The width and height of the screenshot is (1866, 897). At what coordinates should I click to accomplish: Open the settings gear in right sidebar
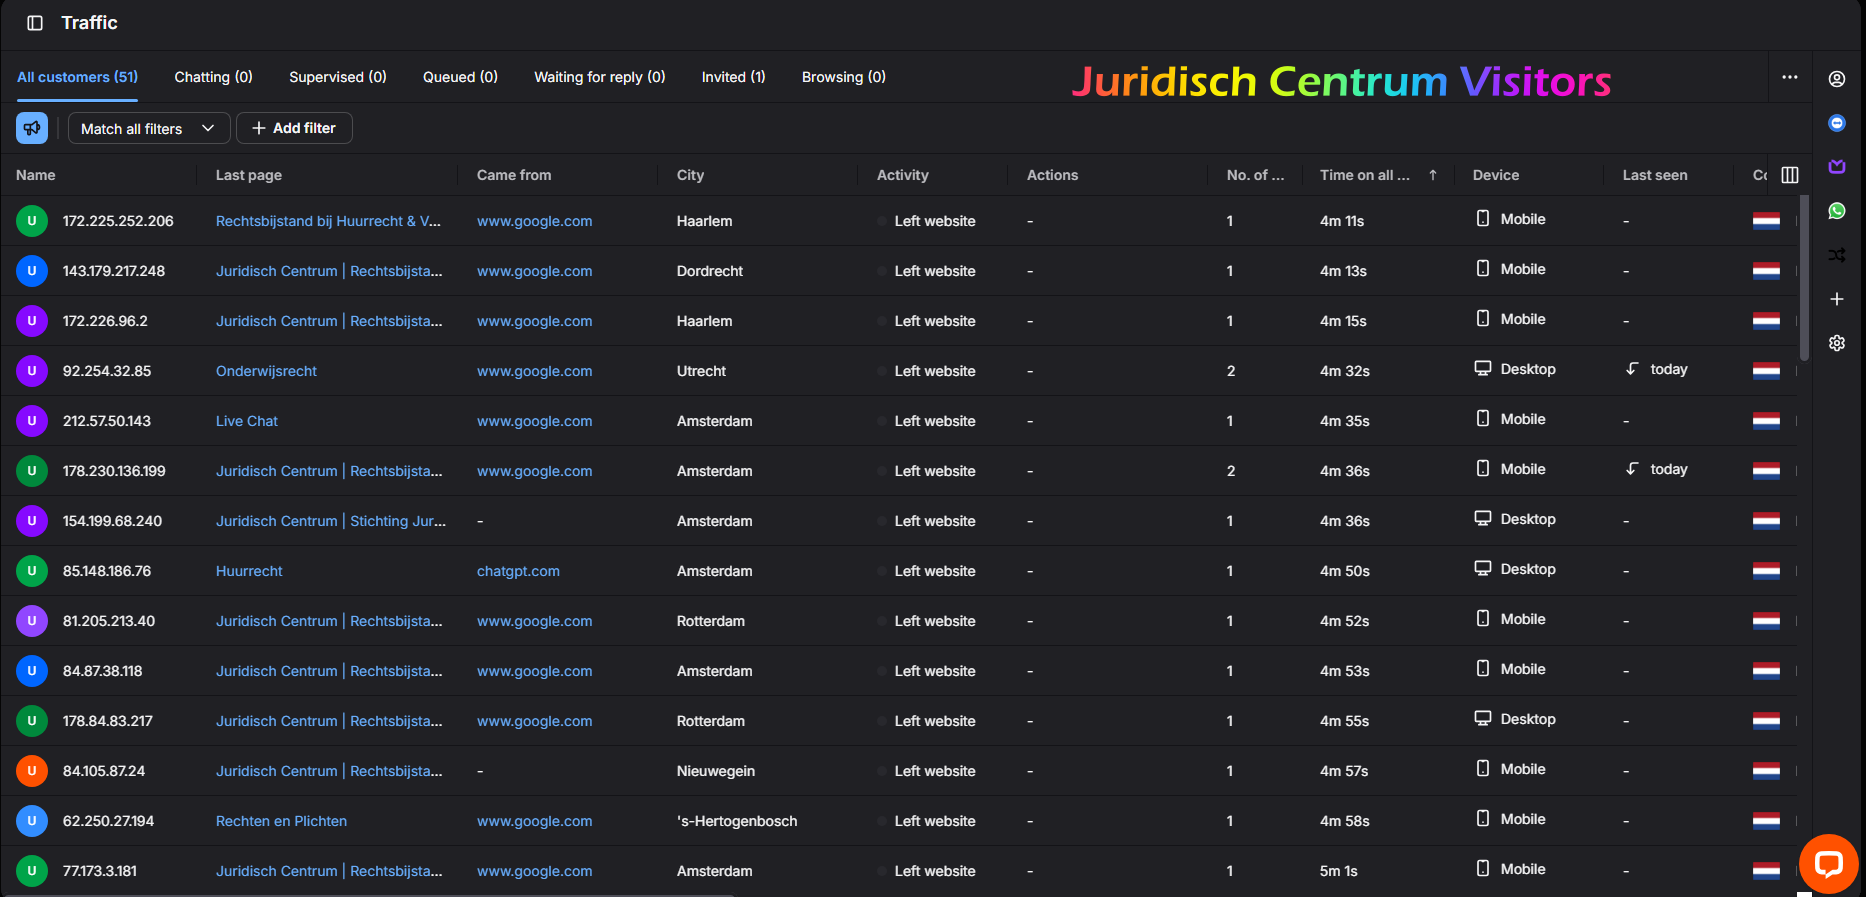click(x=1837, y=343)
